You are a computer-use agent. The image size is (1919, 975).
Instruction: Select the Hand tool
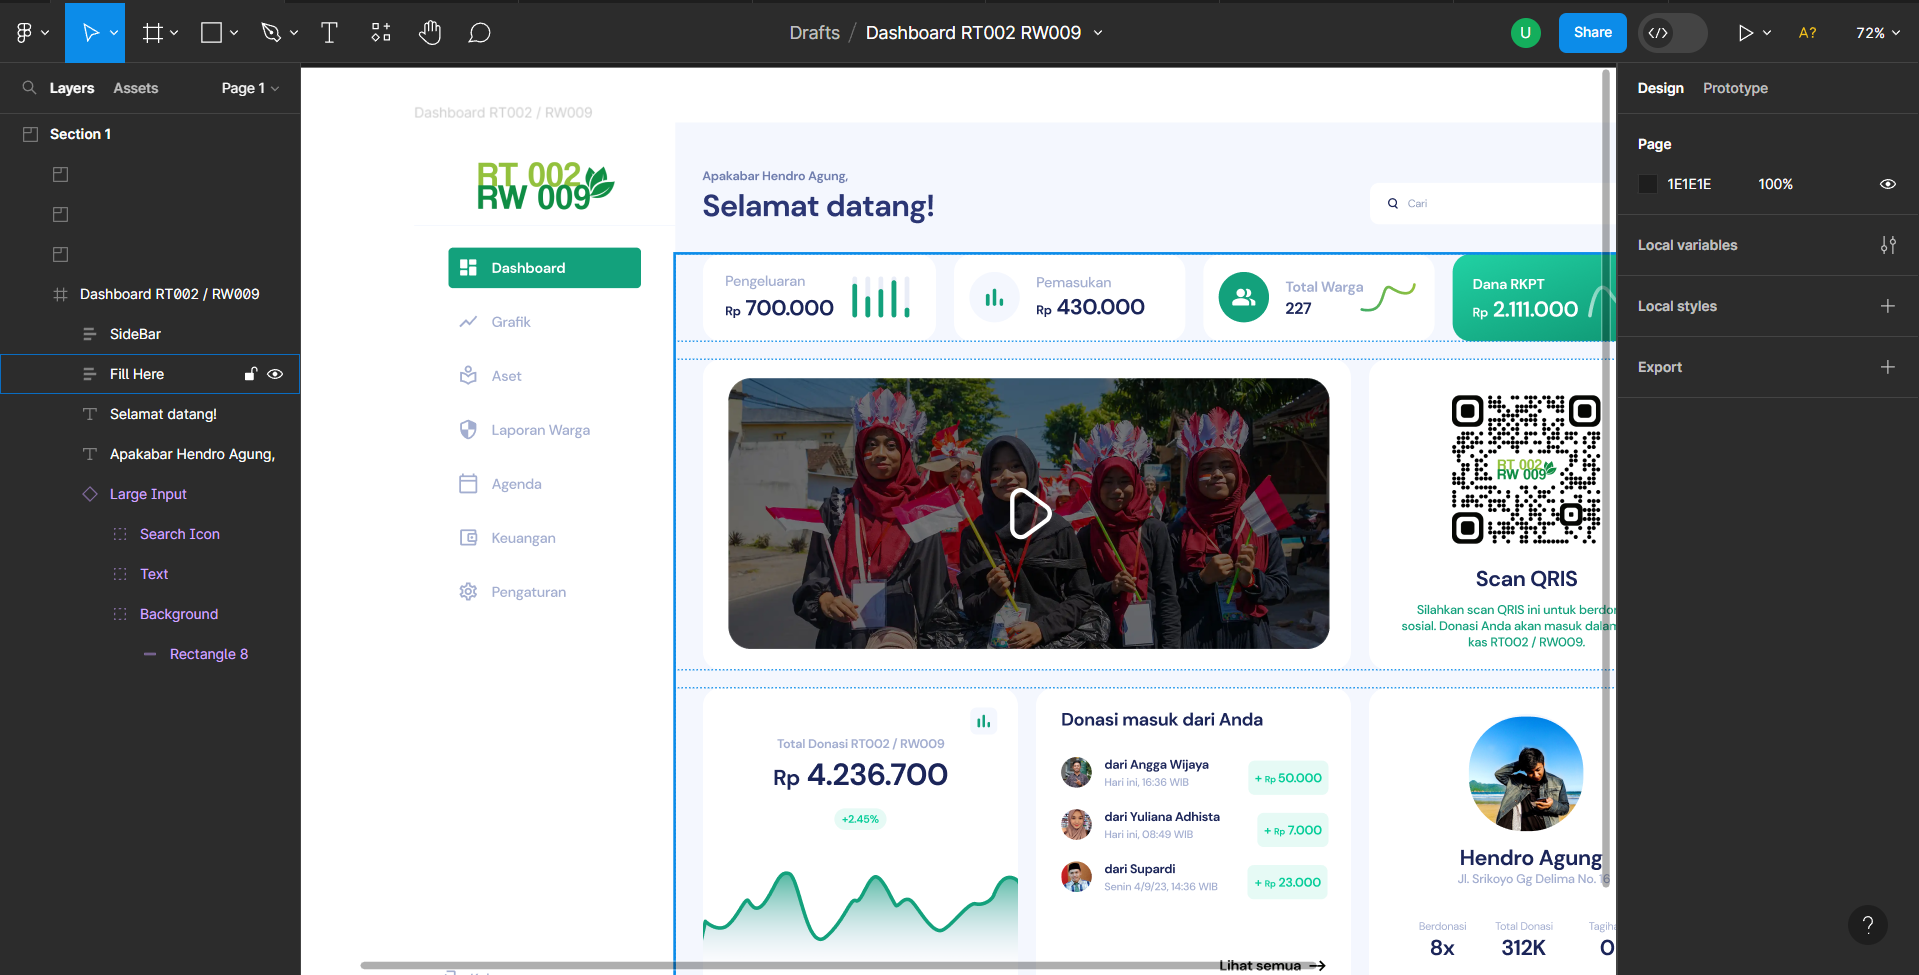[x=430, y=33]
